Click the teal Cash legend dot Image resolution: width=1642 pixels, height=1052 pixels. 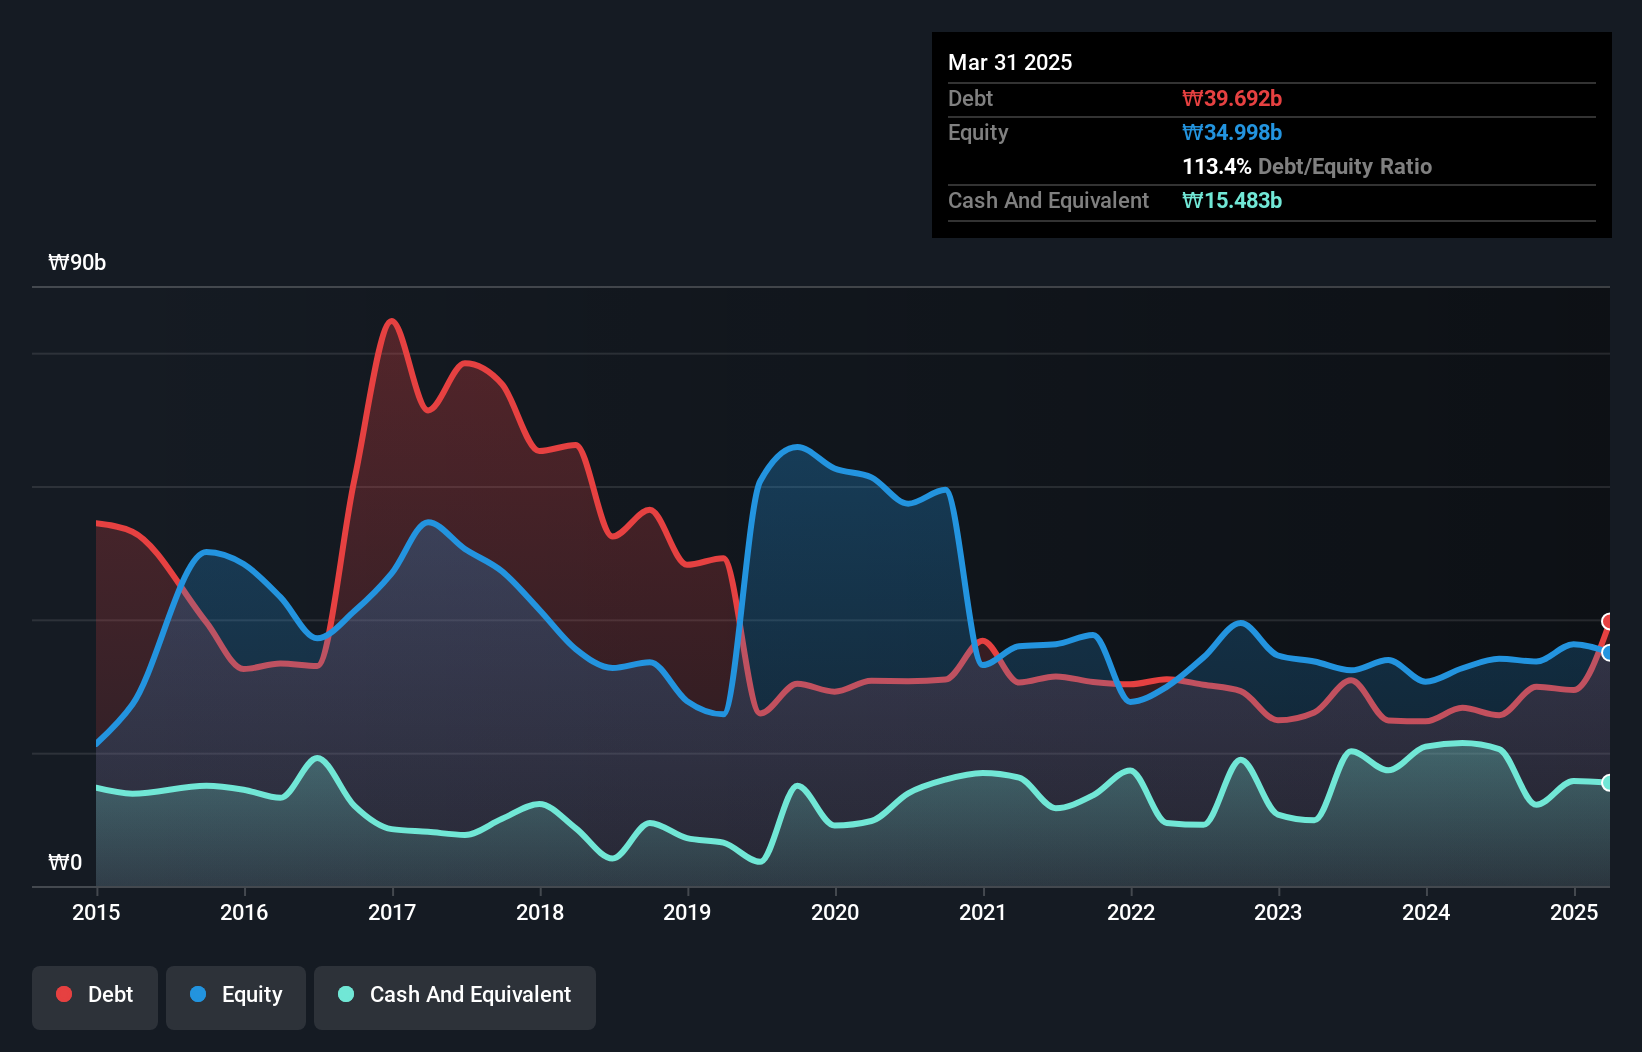pyautogui.click(x=346, y=994)
